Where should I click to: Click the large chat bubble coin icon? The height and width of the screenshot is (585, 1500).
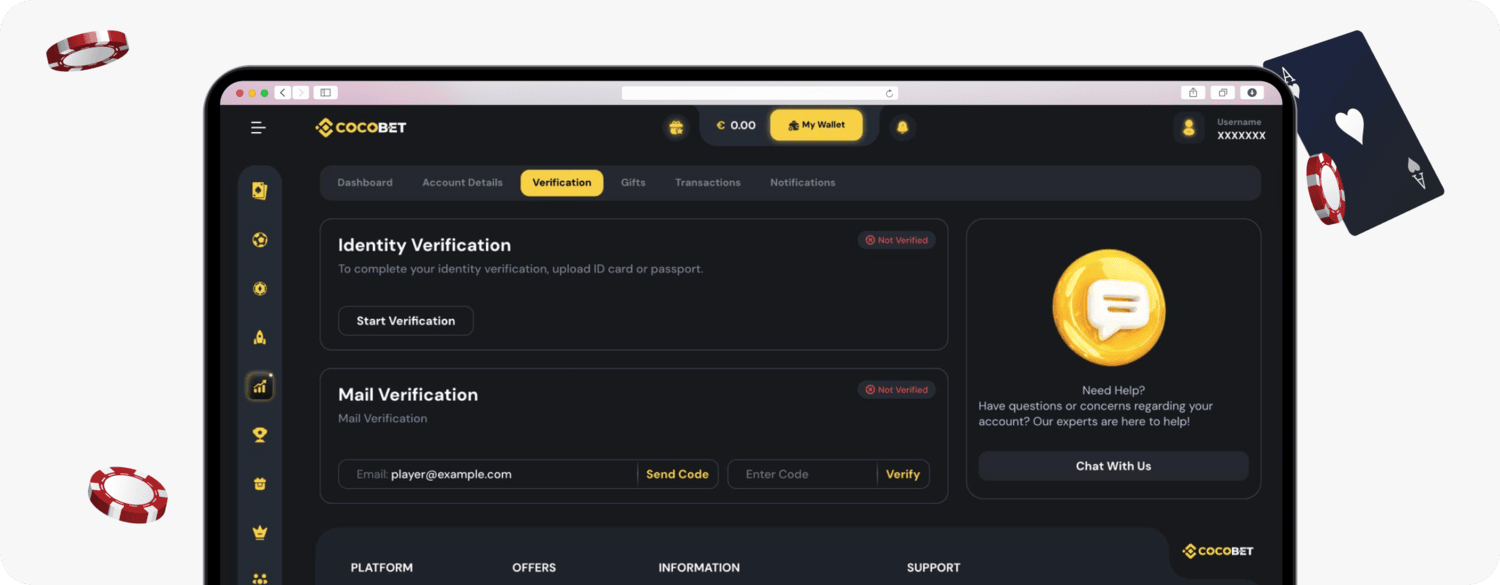1109,308
